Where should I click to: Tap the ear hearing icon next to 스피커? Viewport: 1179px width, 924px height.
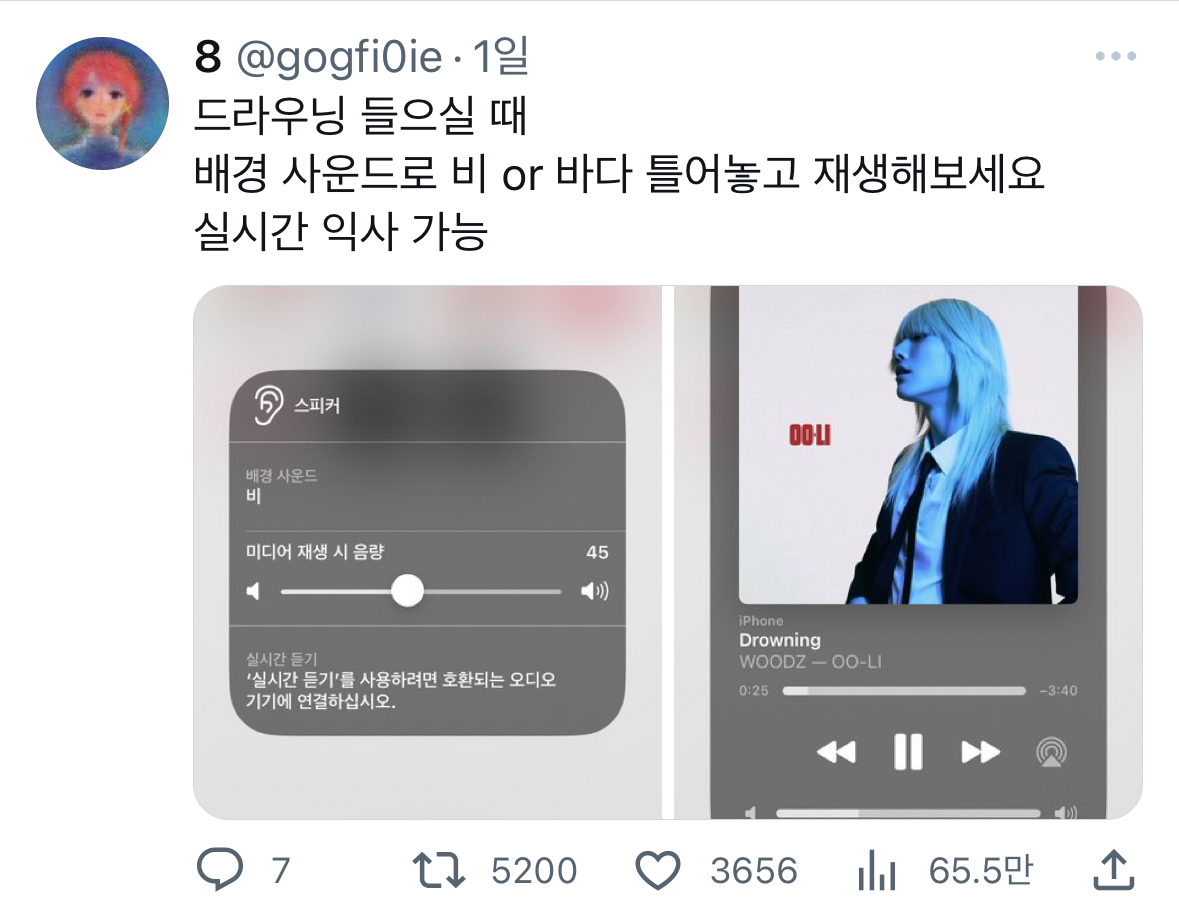(x=268, y=405)
